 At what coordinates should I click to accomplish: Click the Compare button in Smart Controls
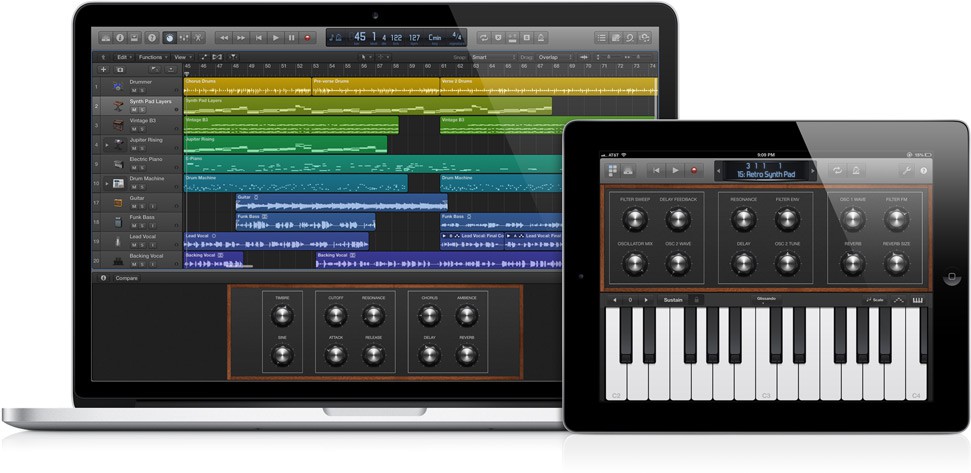126,278
